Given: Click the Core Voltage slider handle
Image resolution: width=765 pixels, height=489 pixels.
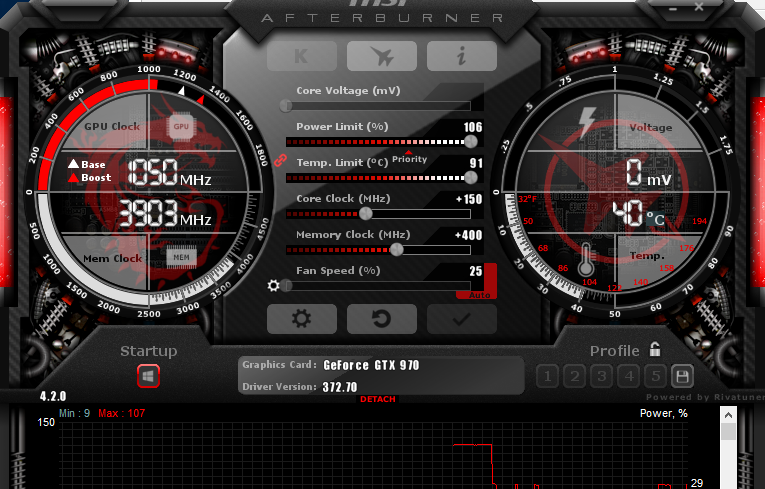Looking at the screenshot, I should [x=286, y=105].
